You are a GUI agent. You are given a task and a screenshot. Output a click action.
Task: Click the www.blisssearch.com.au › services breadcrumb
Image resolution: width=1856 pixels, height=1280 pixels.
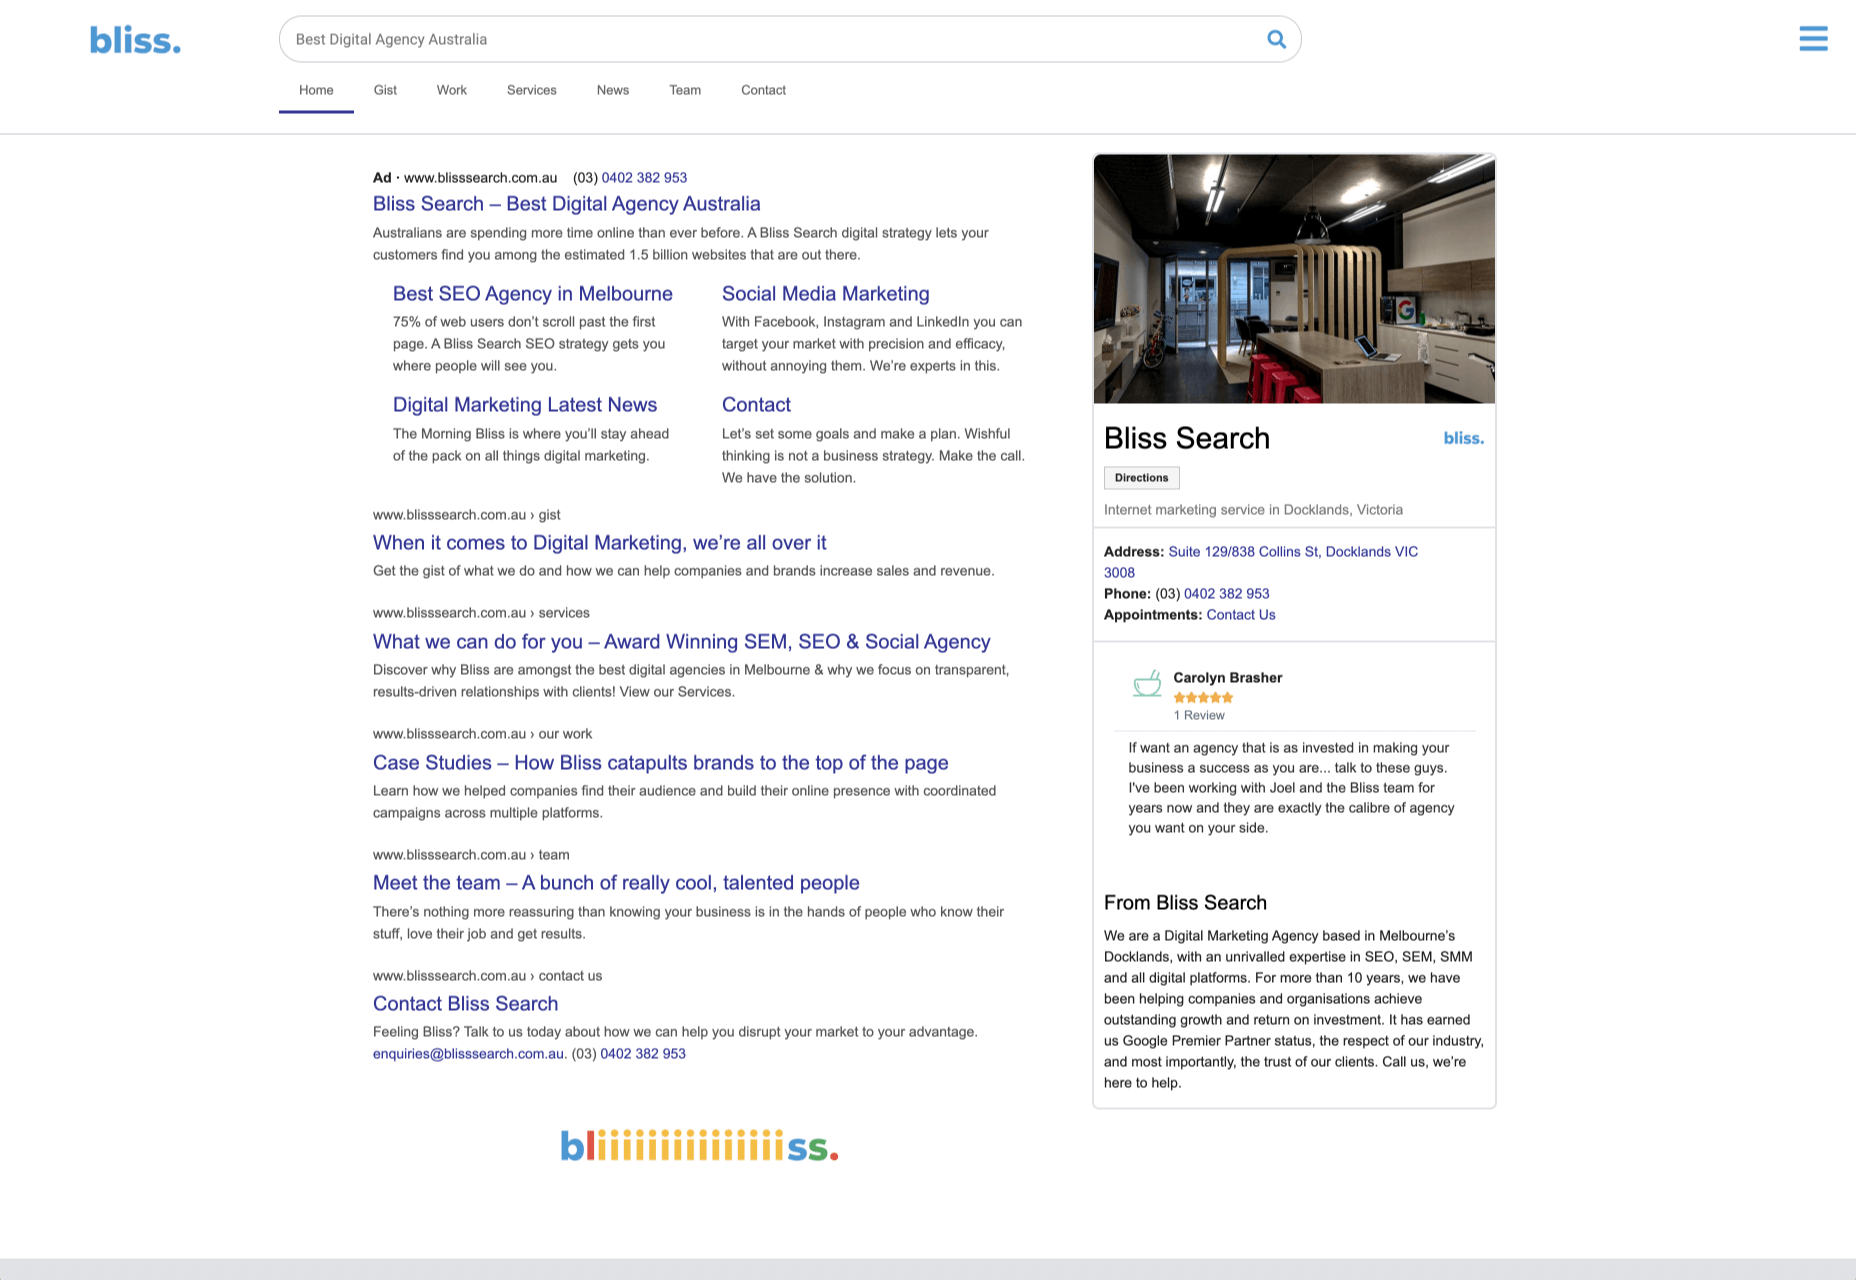click(x=481, y=613)
